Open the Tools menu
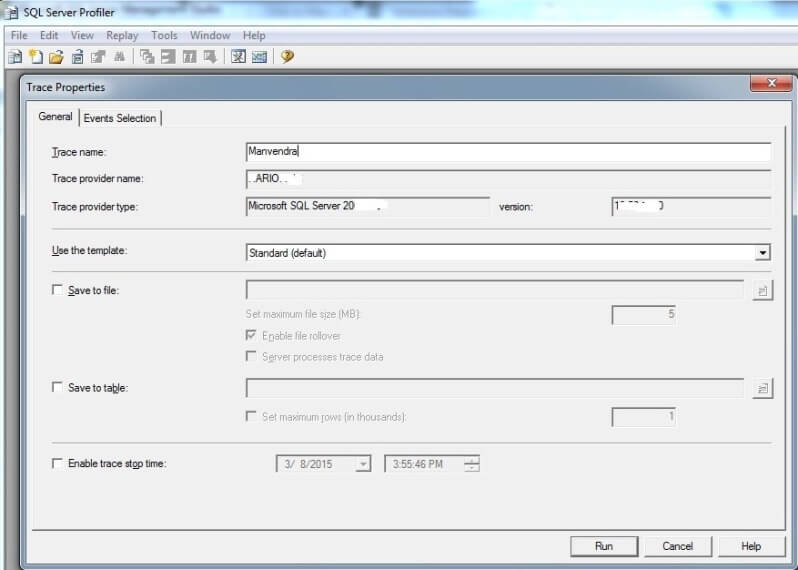Image resolution: width=798 pixels, height=570 pixels. [164, 36]
